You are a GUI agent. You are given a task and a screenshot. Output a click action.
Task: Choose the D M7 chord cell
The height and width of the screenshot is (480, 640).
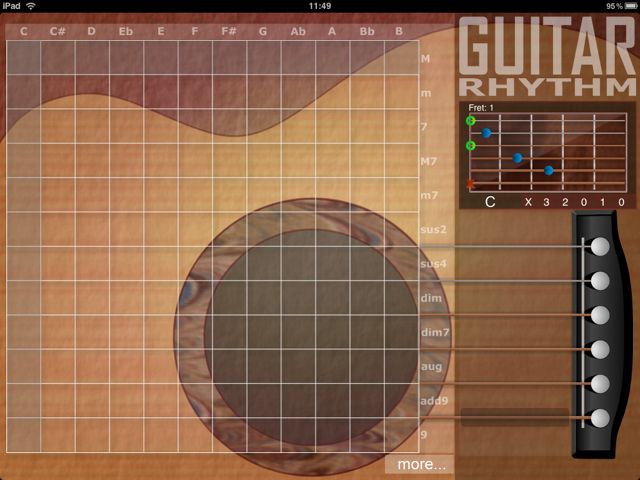click(x=92, y=160)
